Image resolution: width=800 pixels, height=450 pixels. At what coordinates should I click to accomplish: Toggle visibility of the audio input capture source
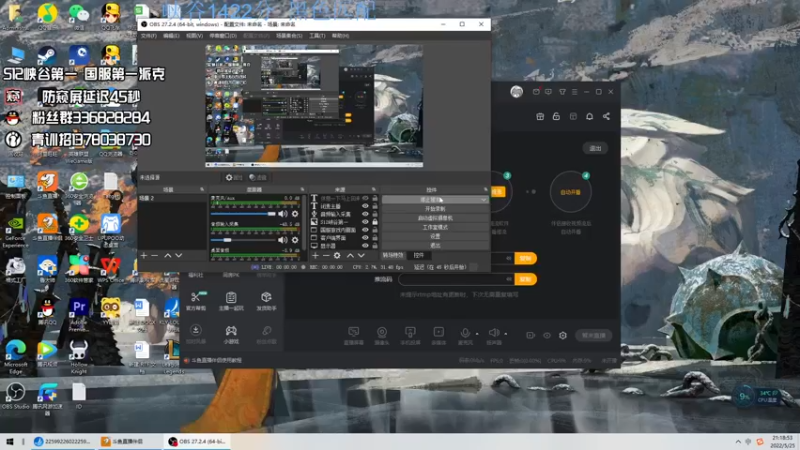coord(365,214)
